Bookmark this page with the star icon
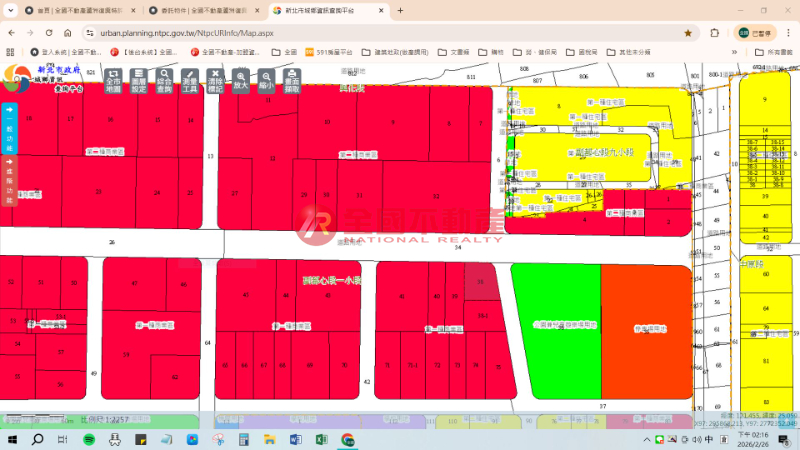This screenshot has width=800, height=450. (688, 32)
